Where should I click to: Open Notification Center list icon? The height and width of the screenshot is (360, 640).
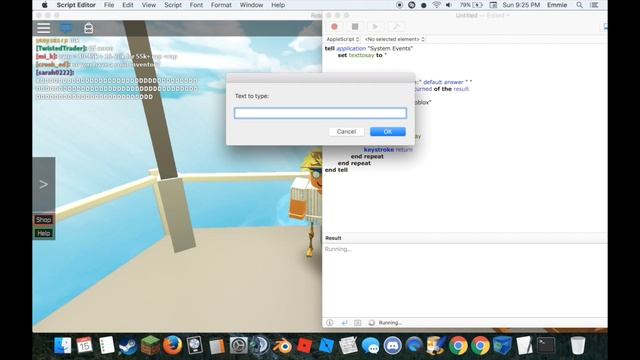(594, 5)
